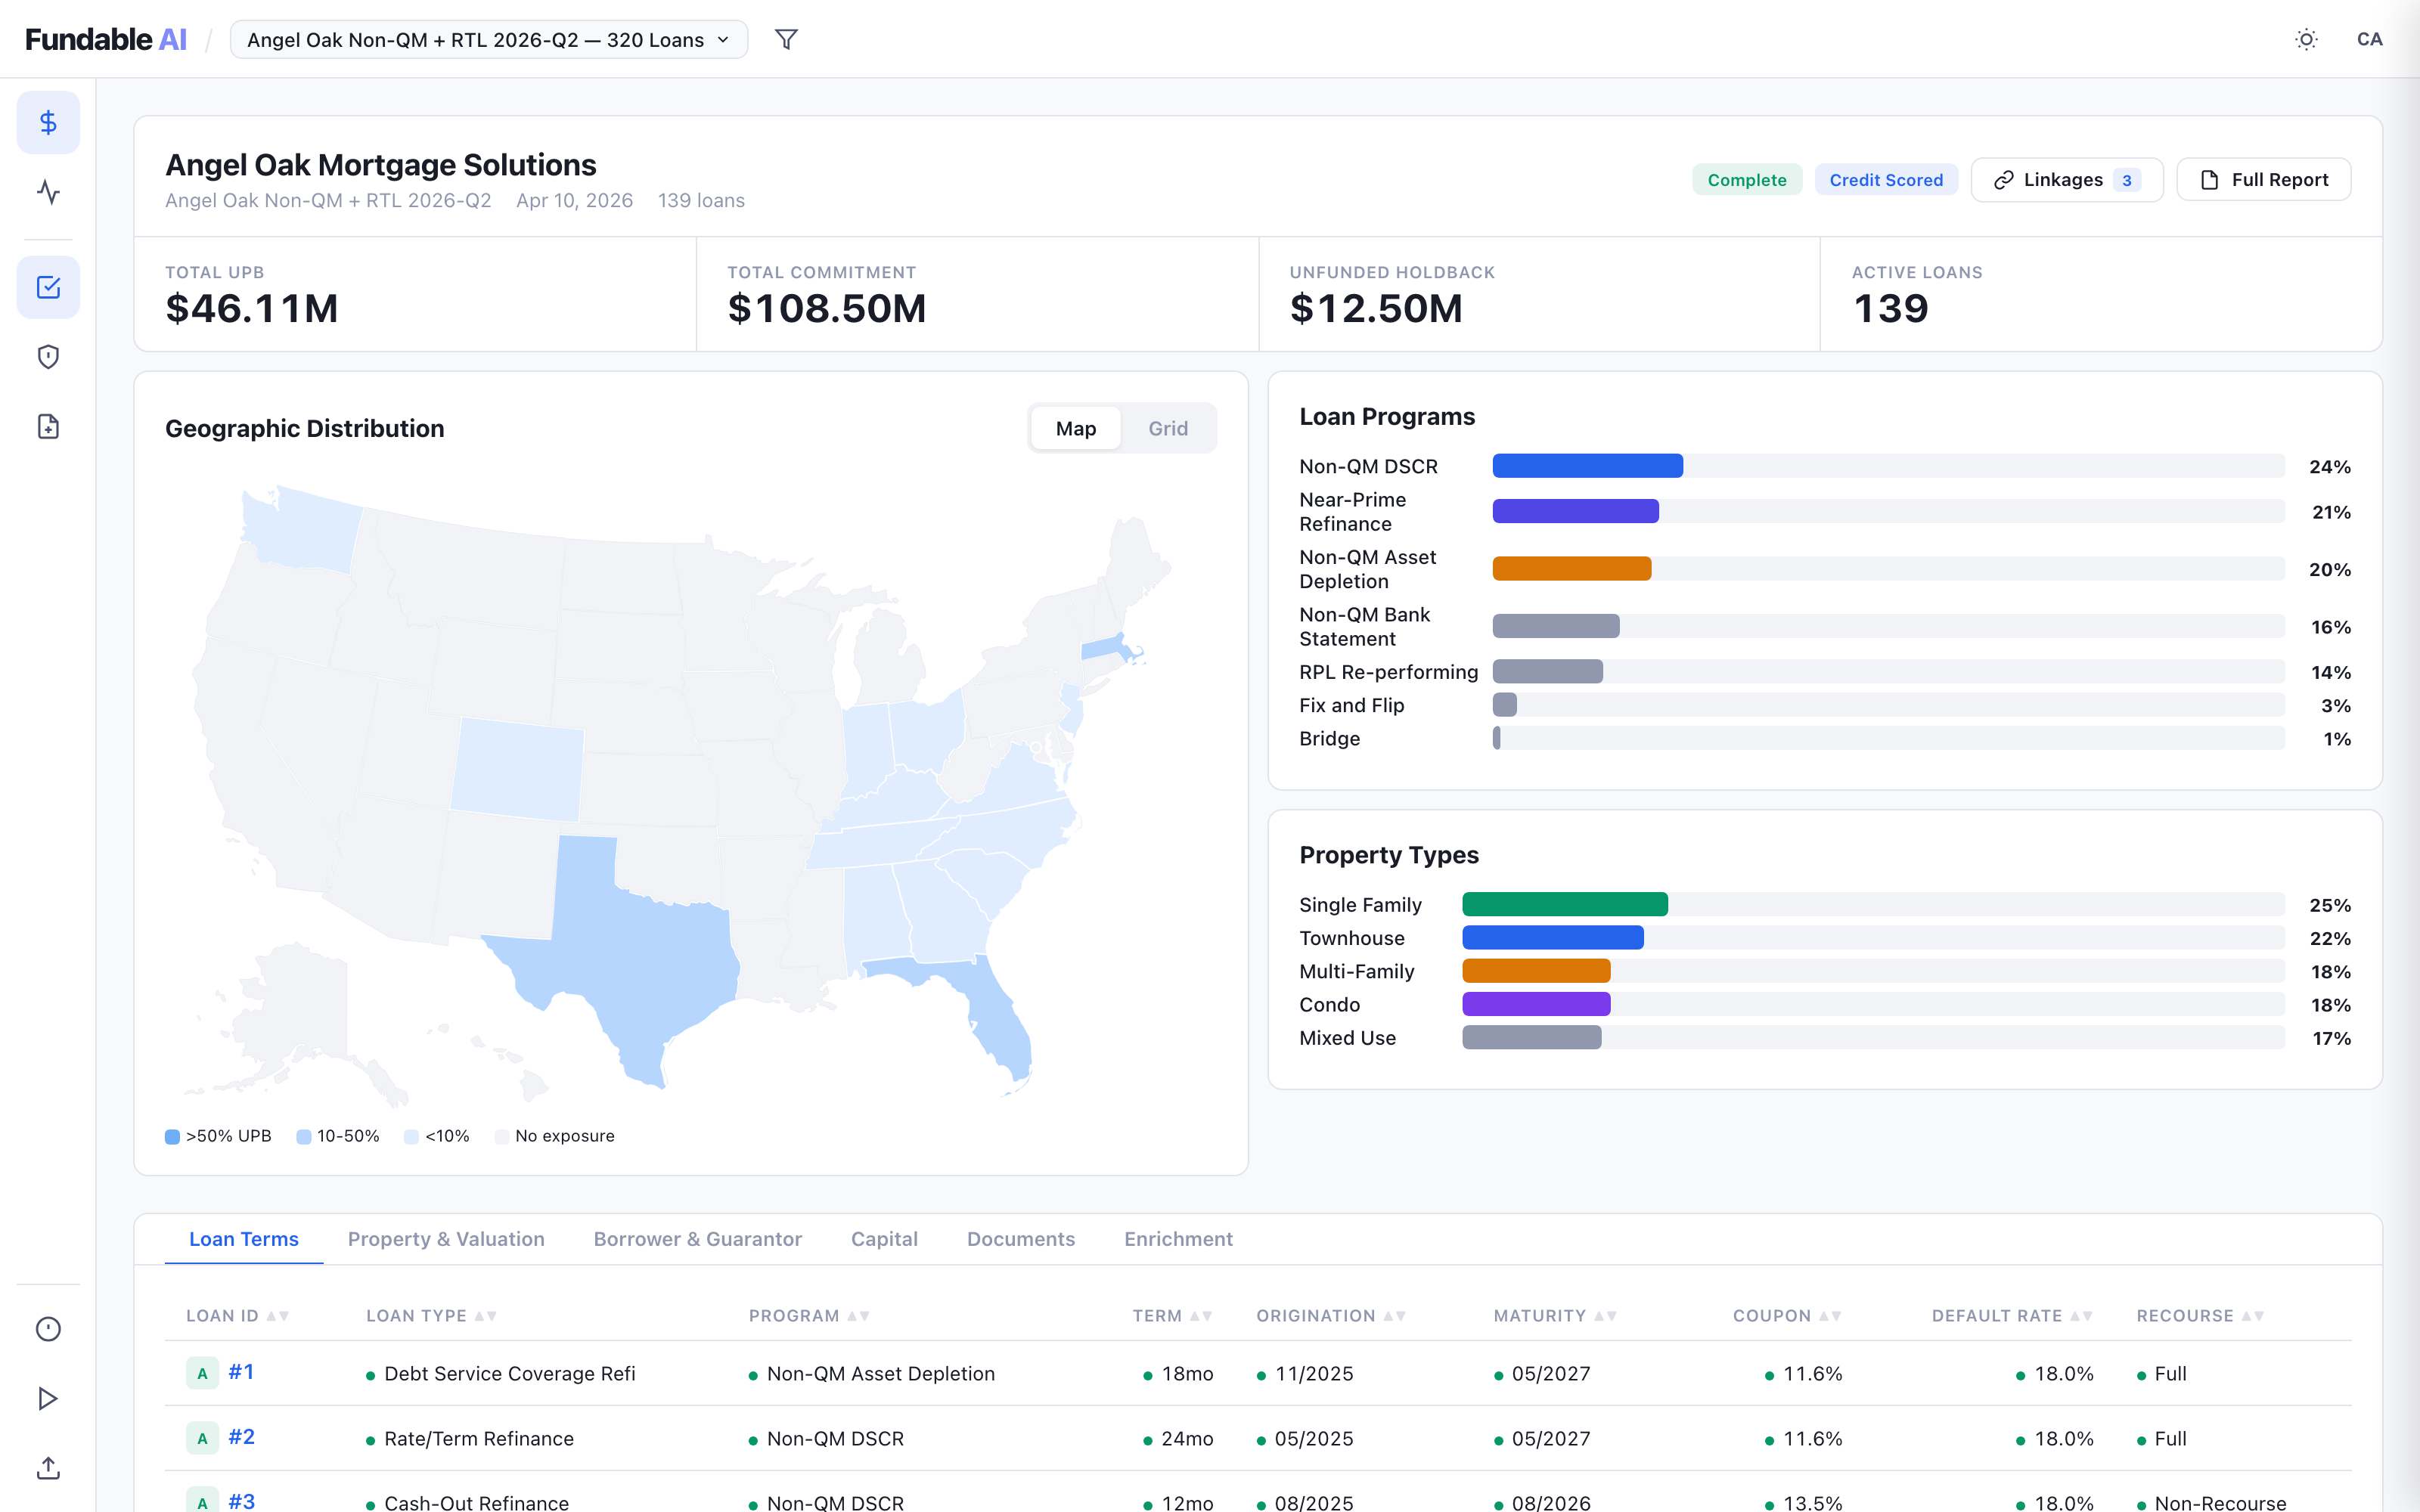Viewport: 2420px width, 1512px height.
Task: Switch geographic view to Grid
Action: point(1168,429)
